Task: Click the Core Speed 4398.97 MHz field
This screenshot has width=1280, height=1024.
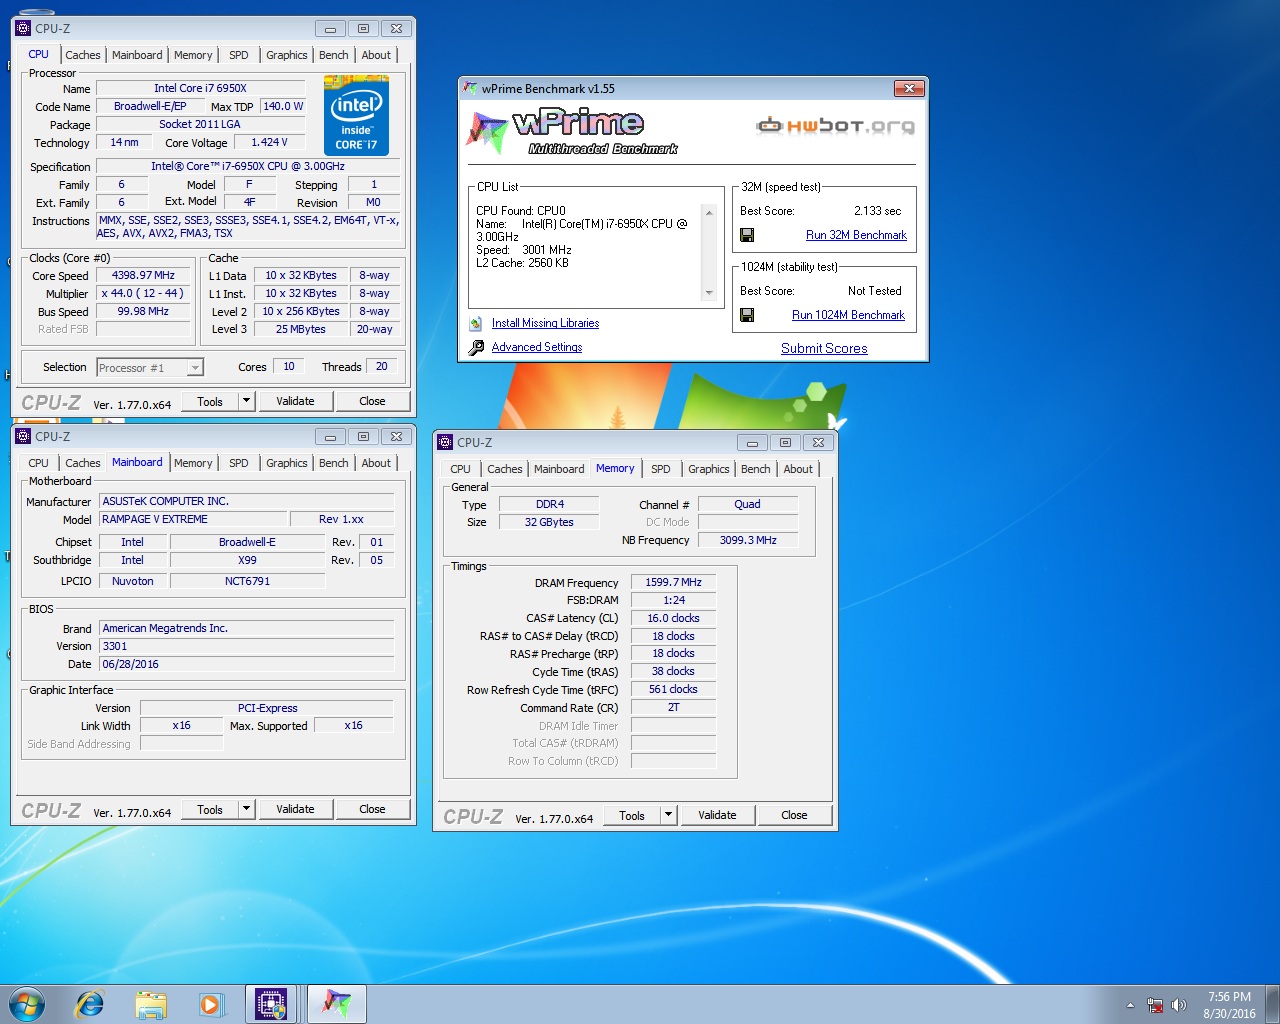Action: [x=143, y=275]
